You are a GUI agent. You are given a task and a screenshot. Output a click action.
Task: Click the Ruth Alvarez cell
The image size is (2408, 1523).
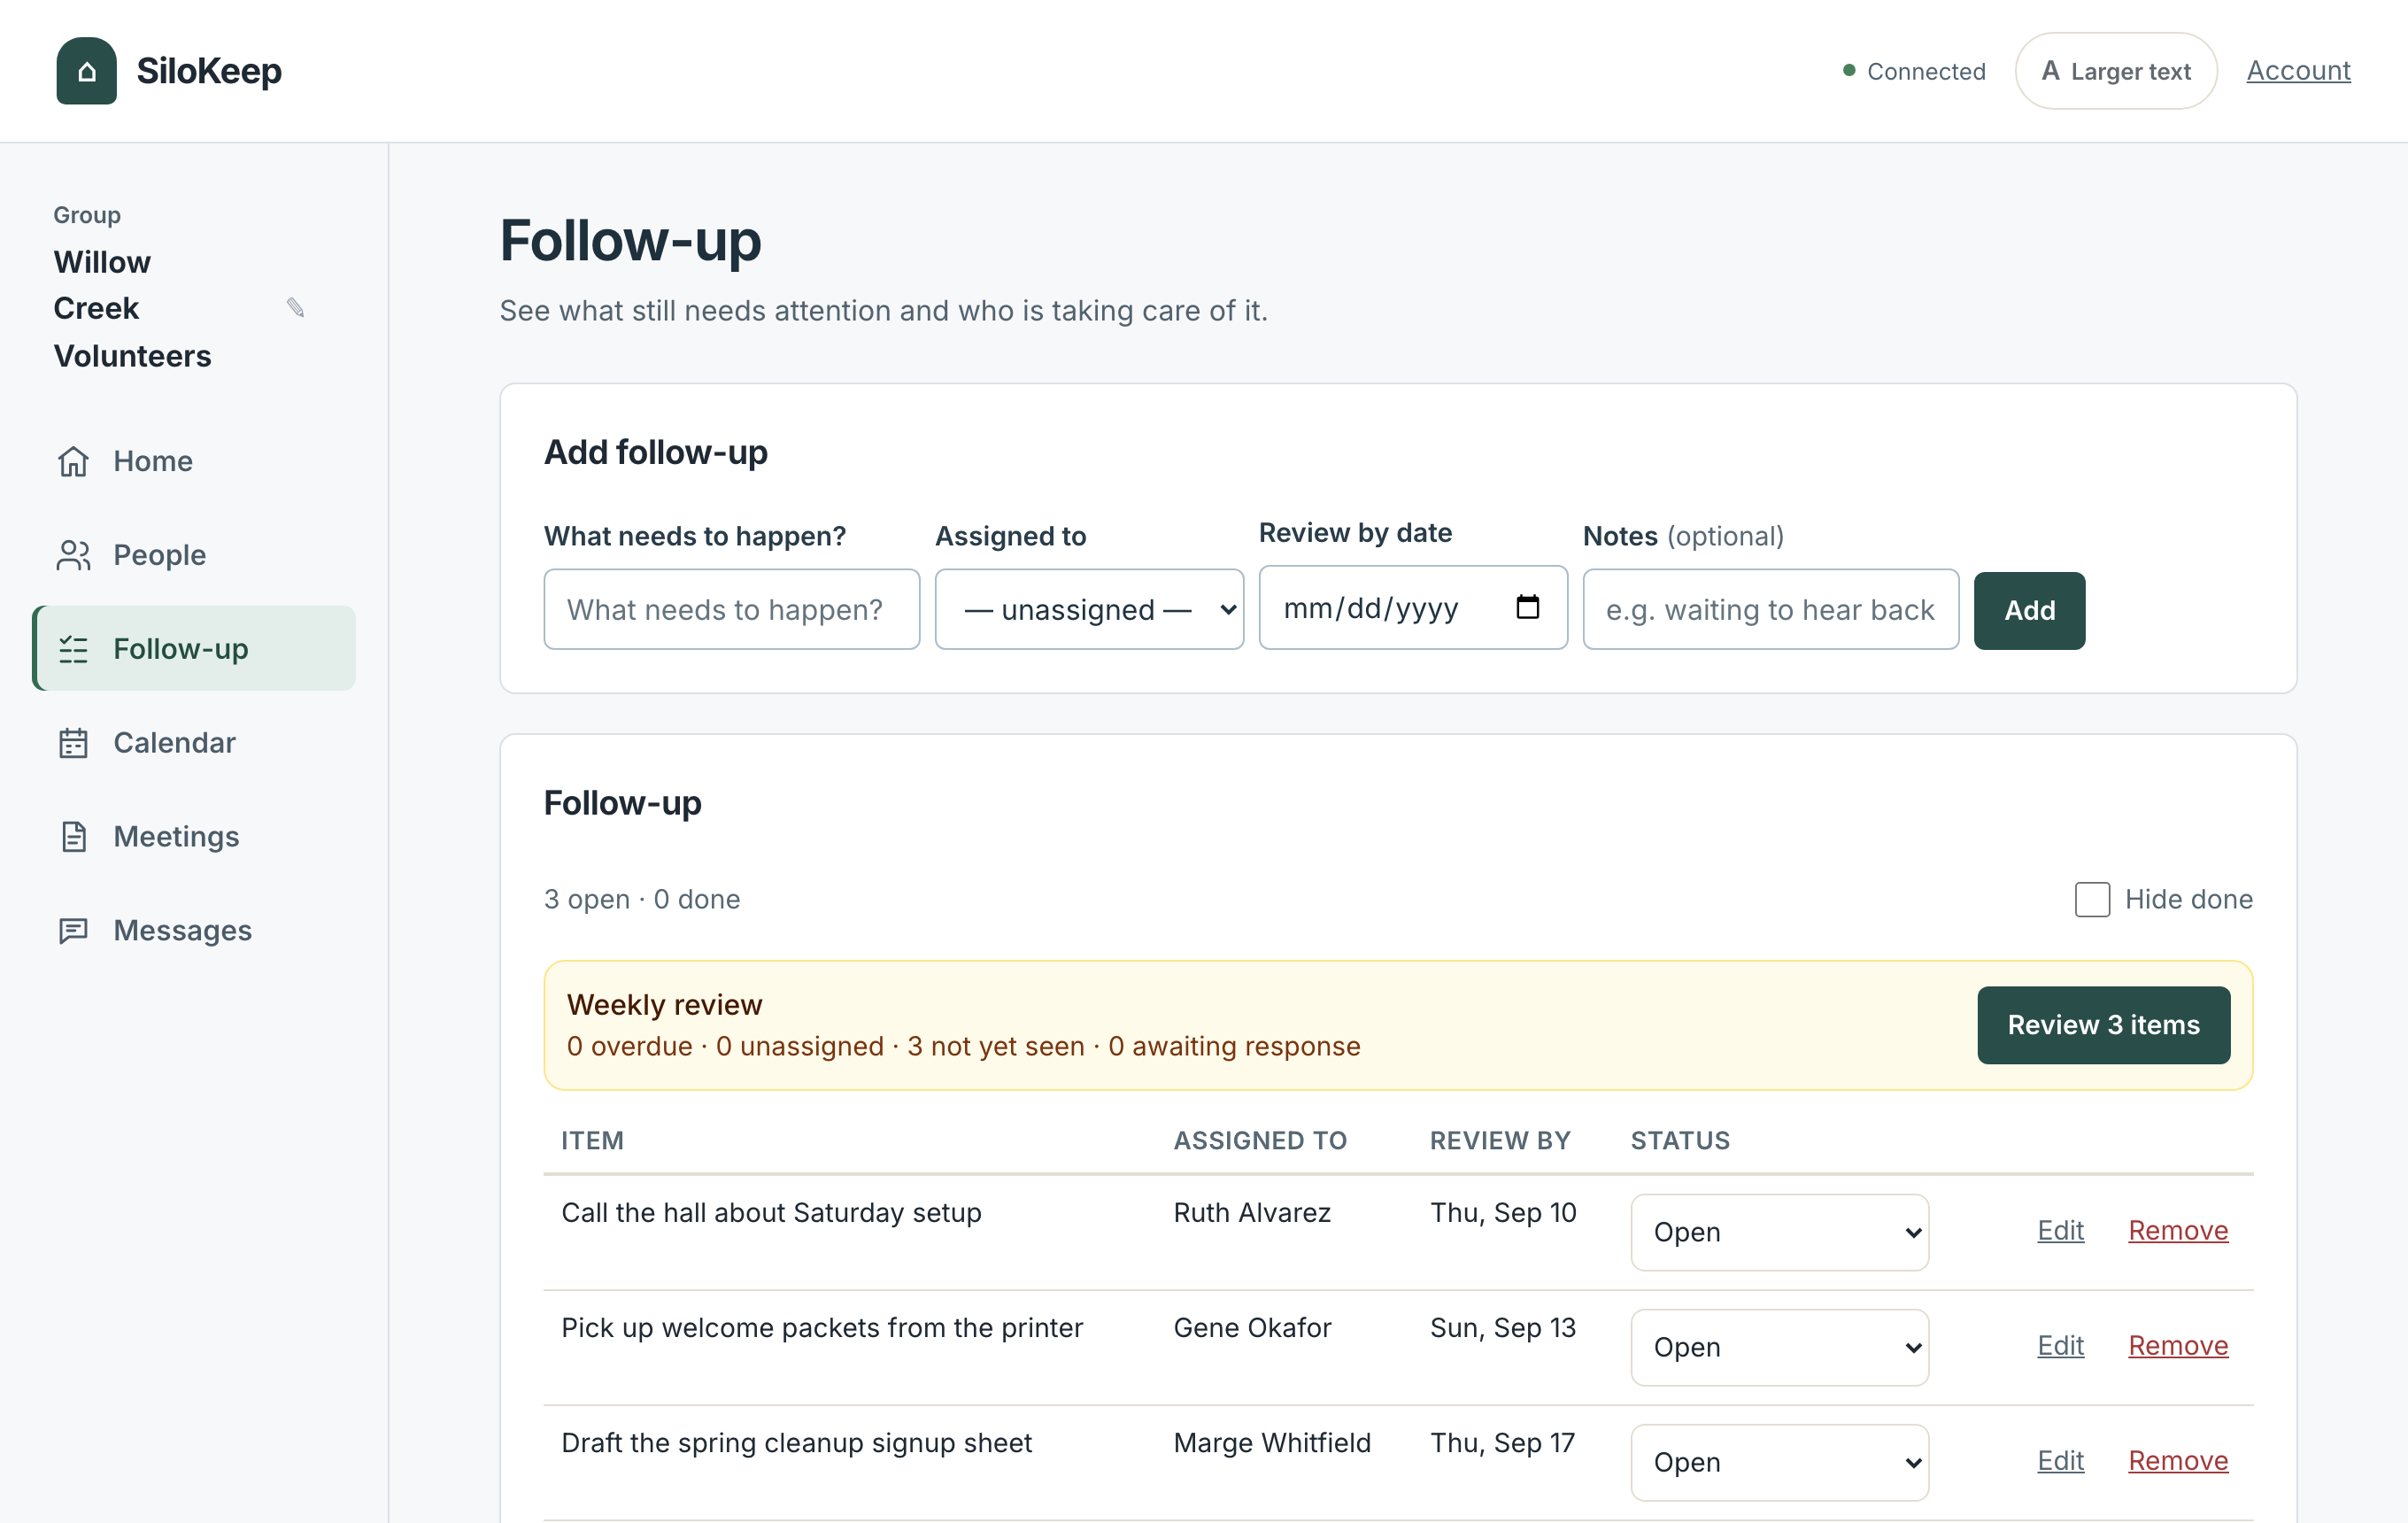click(x=1252, y=1213)
